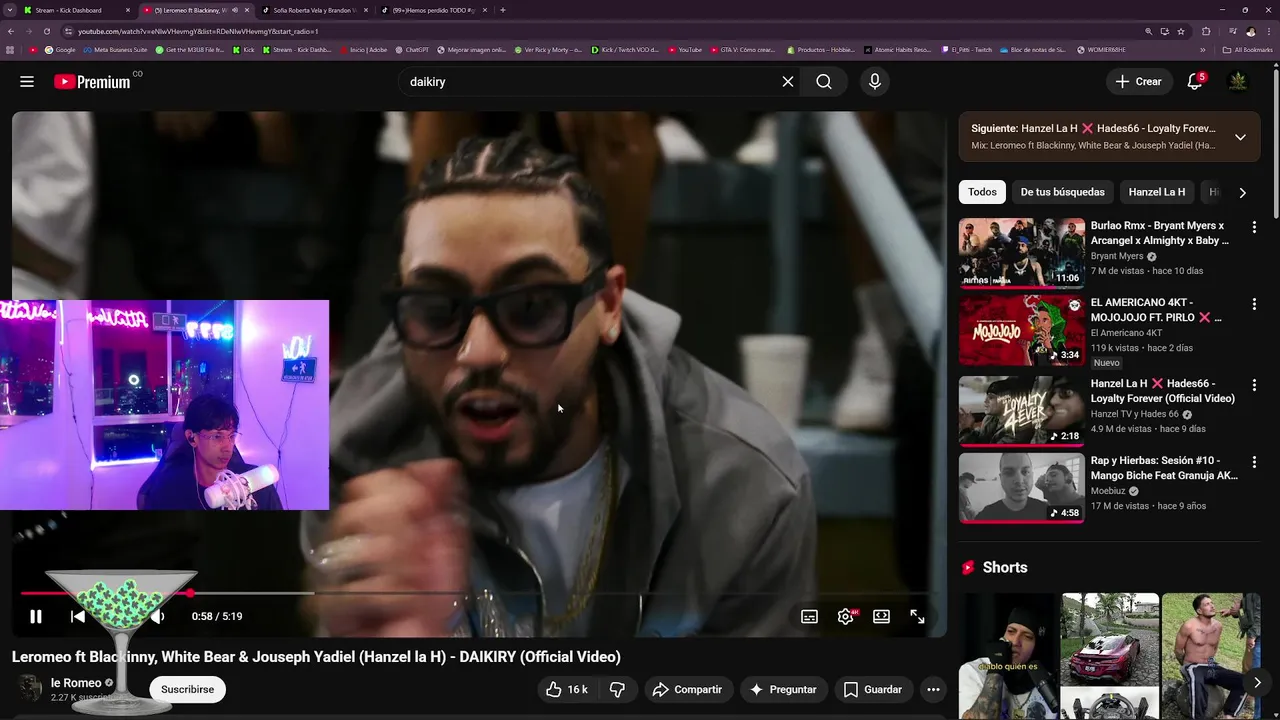Save the video with Guardar

pos(873,690)
